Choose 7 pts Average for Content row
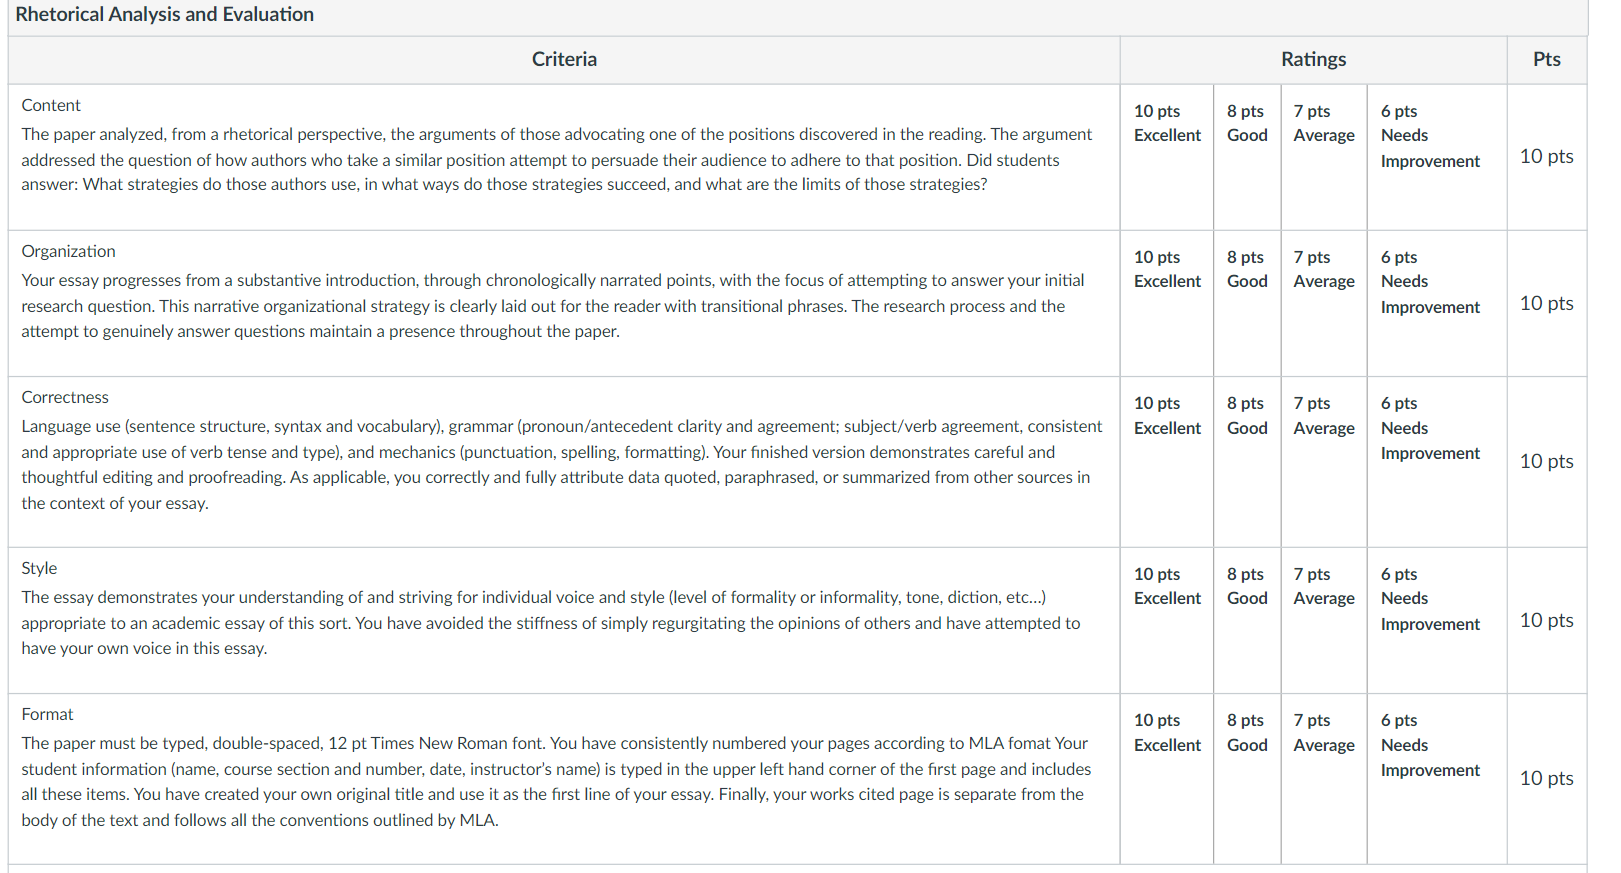The image size is (1621, 873). (x=1323, y=157)
